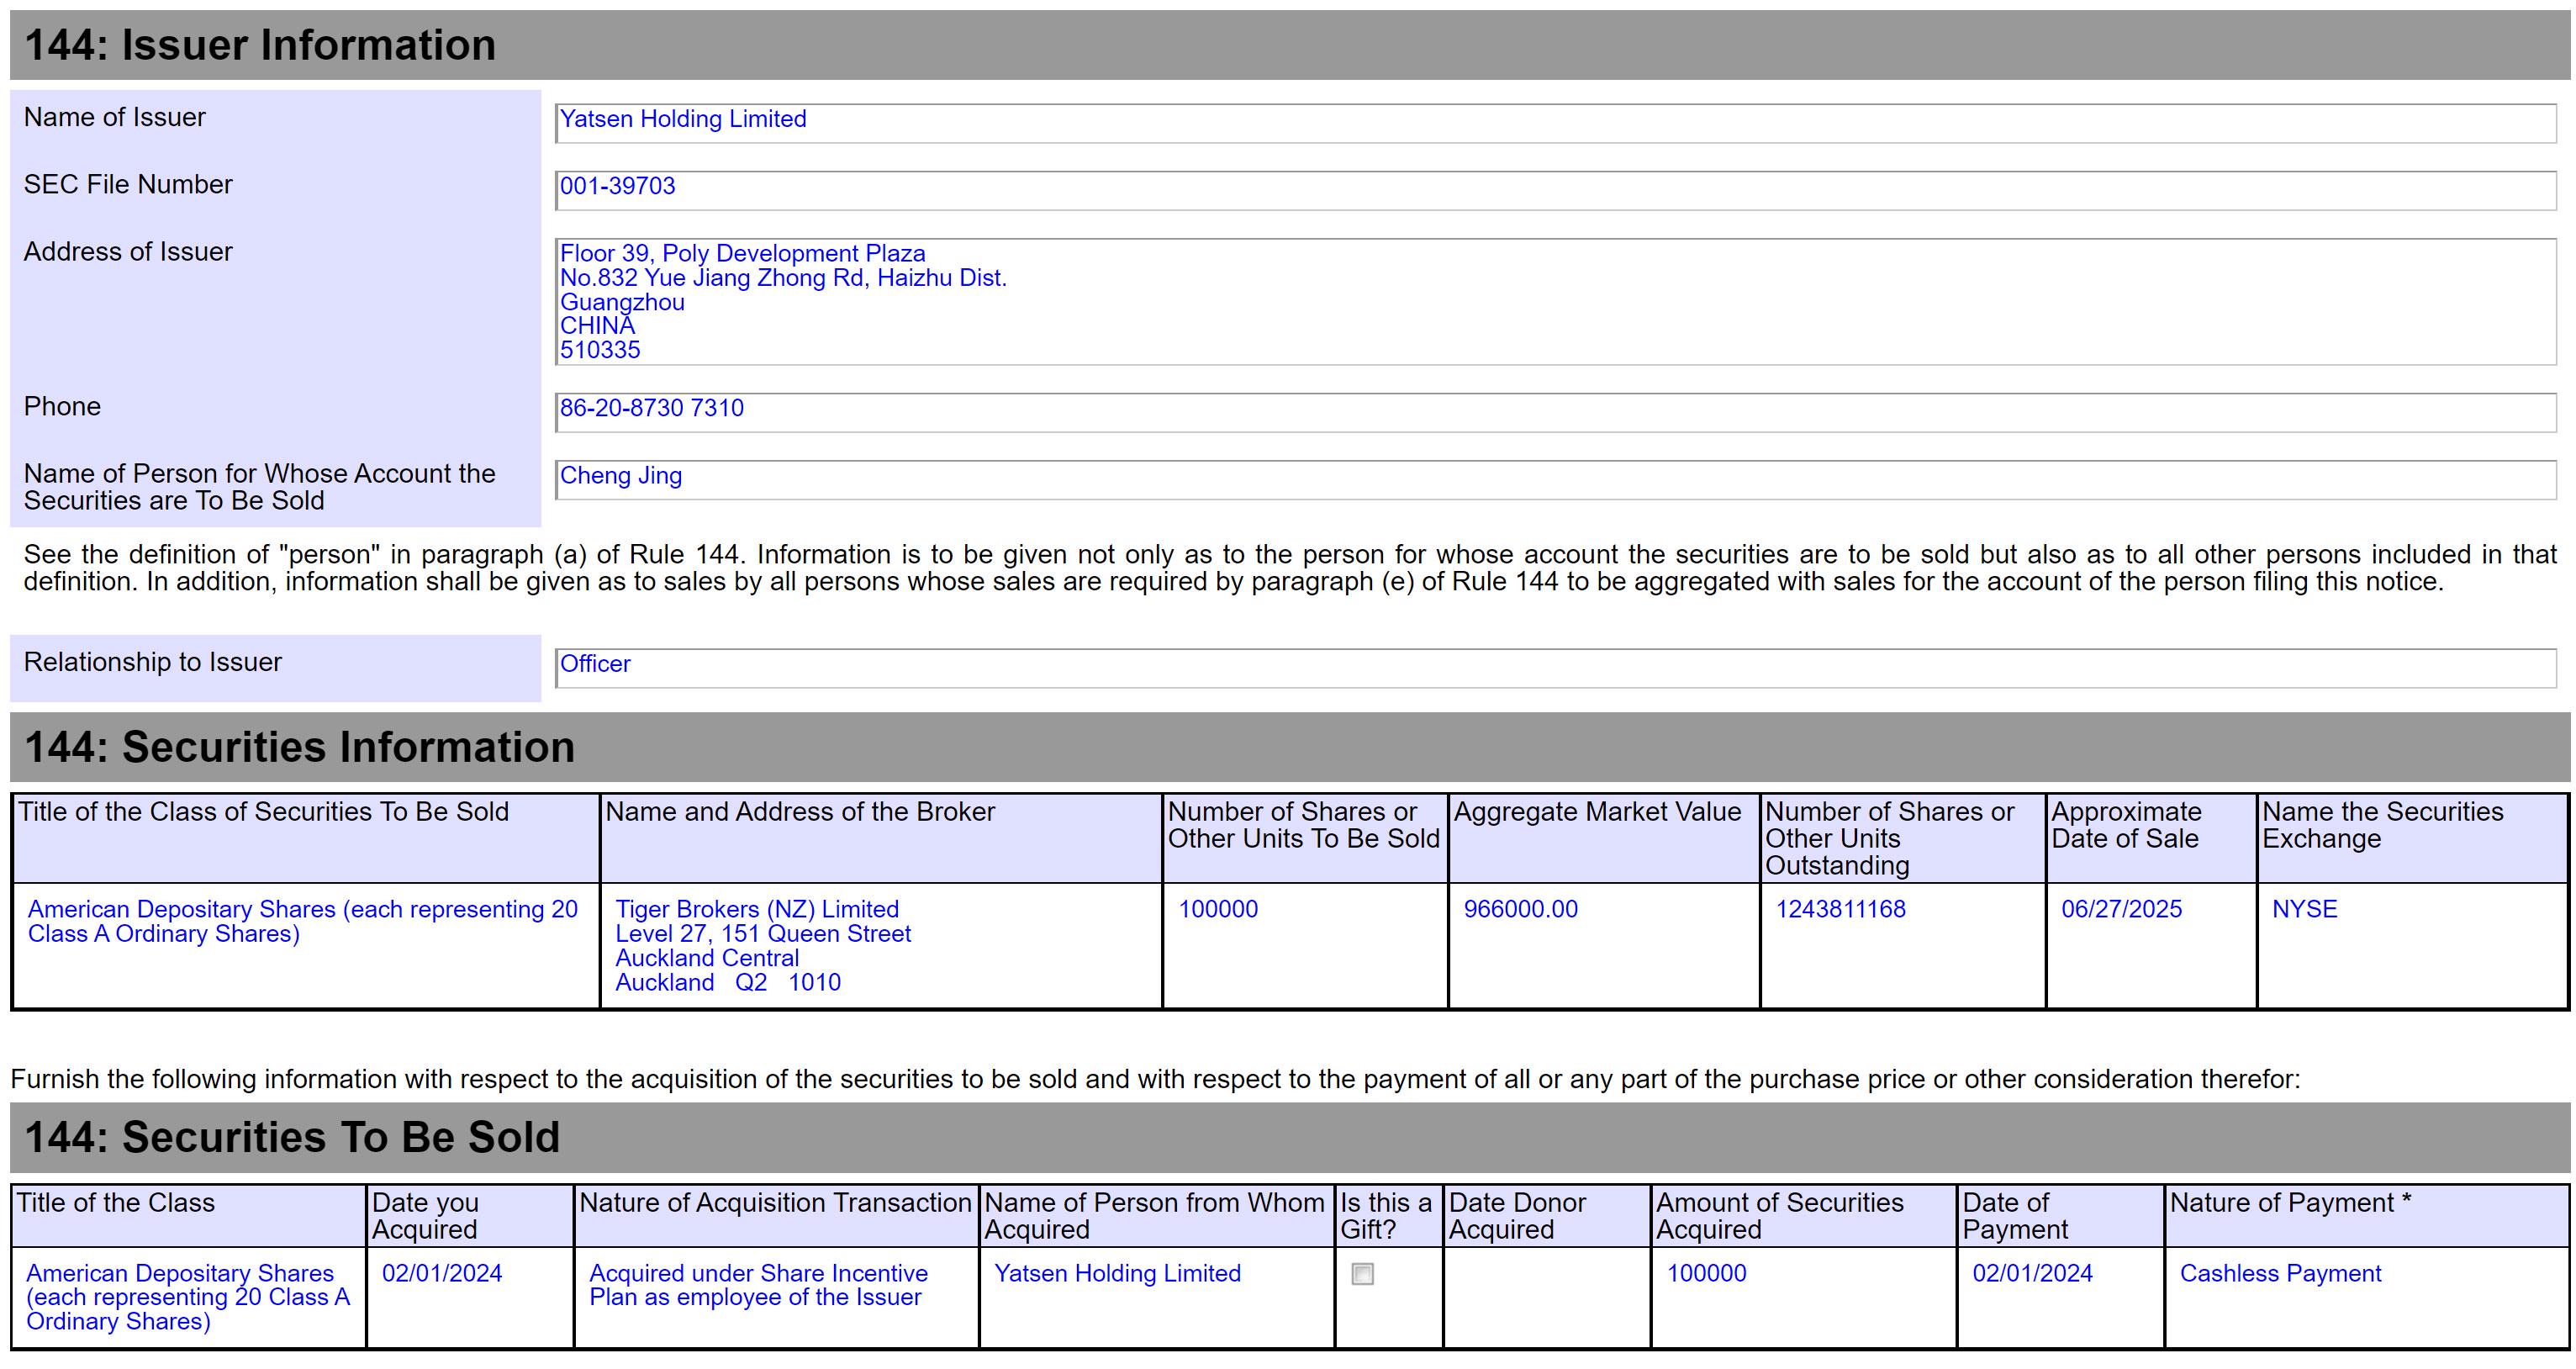2576x1369 pixels.
Task: Click the '144: Issuer Information' header
Action: pos(1289,45)
